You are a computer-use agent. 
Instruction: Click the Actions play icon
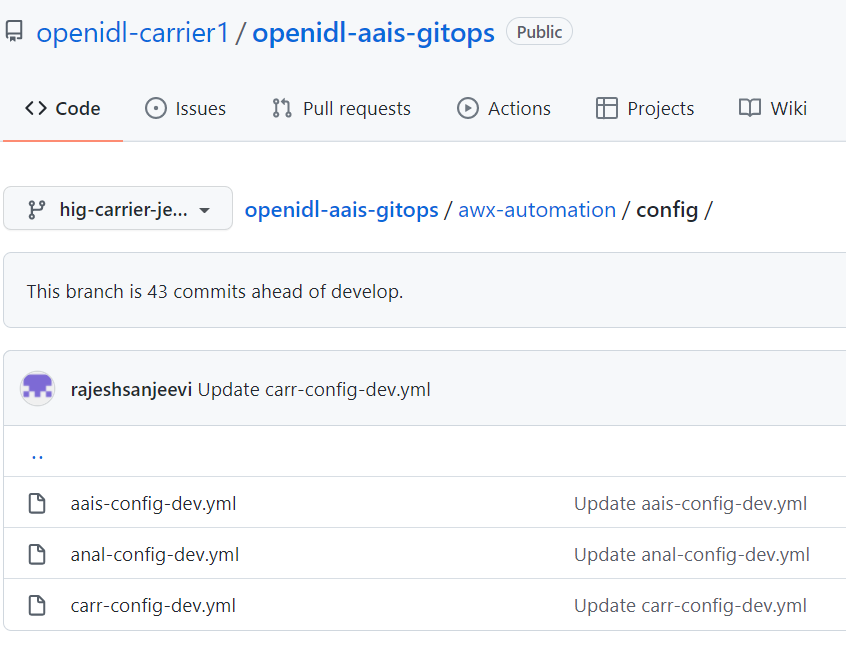[468, 108]
